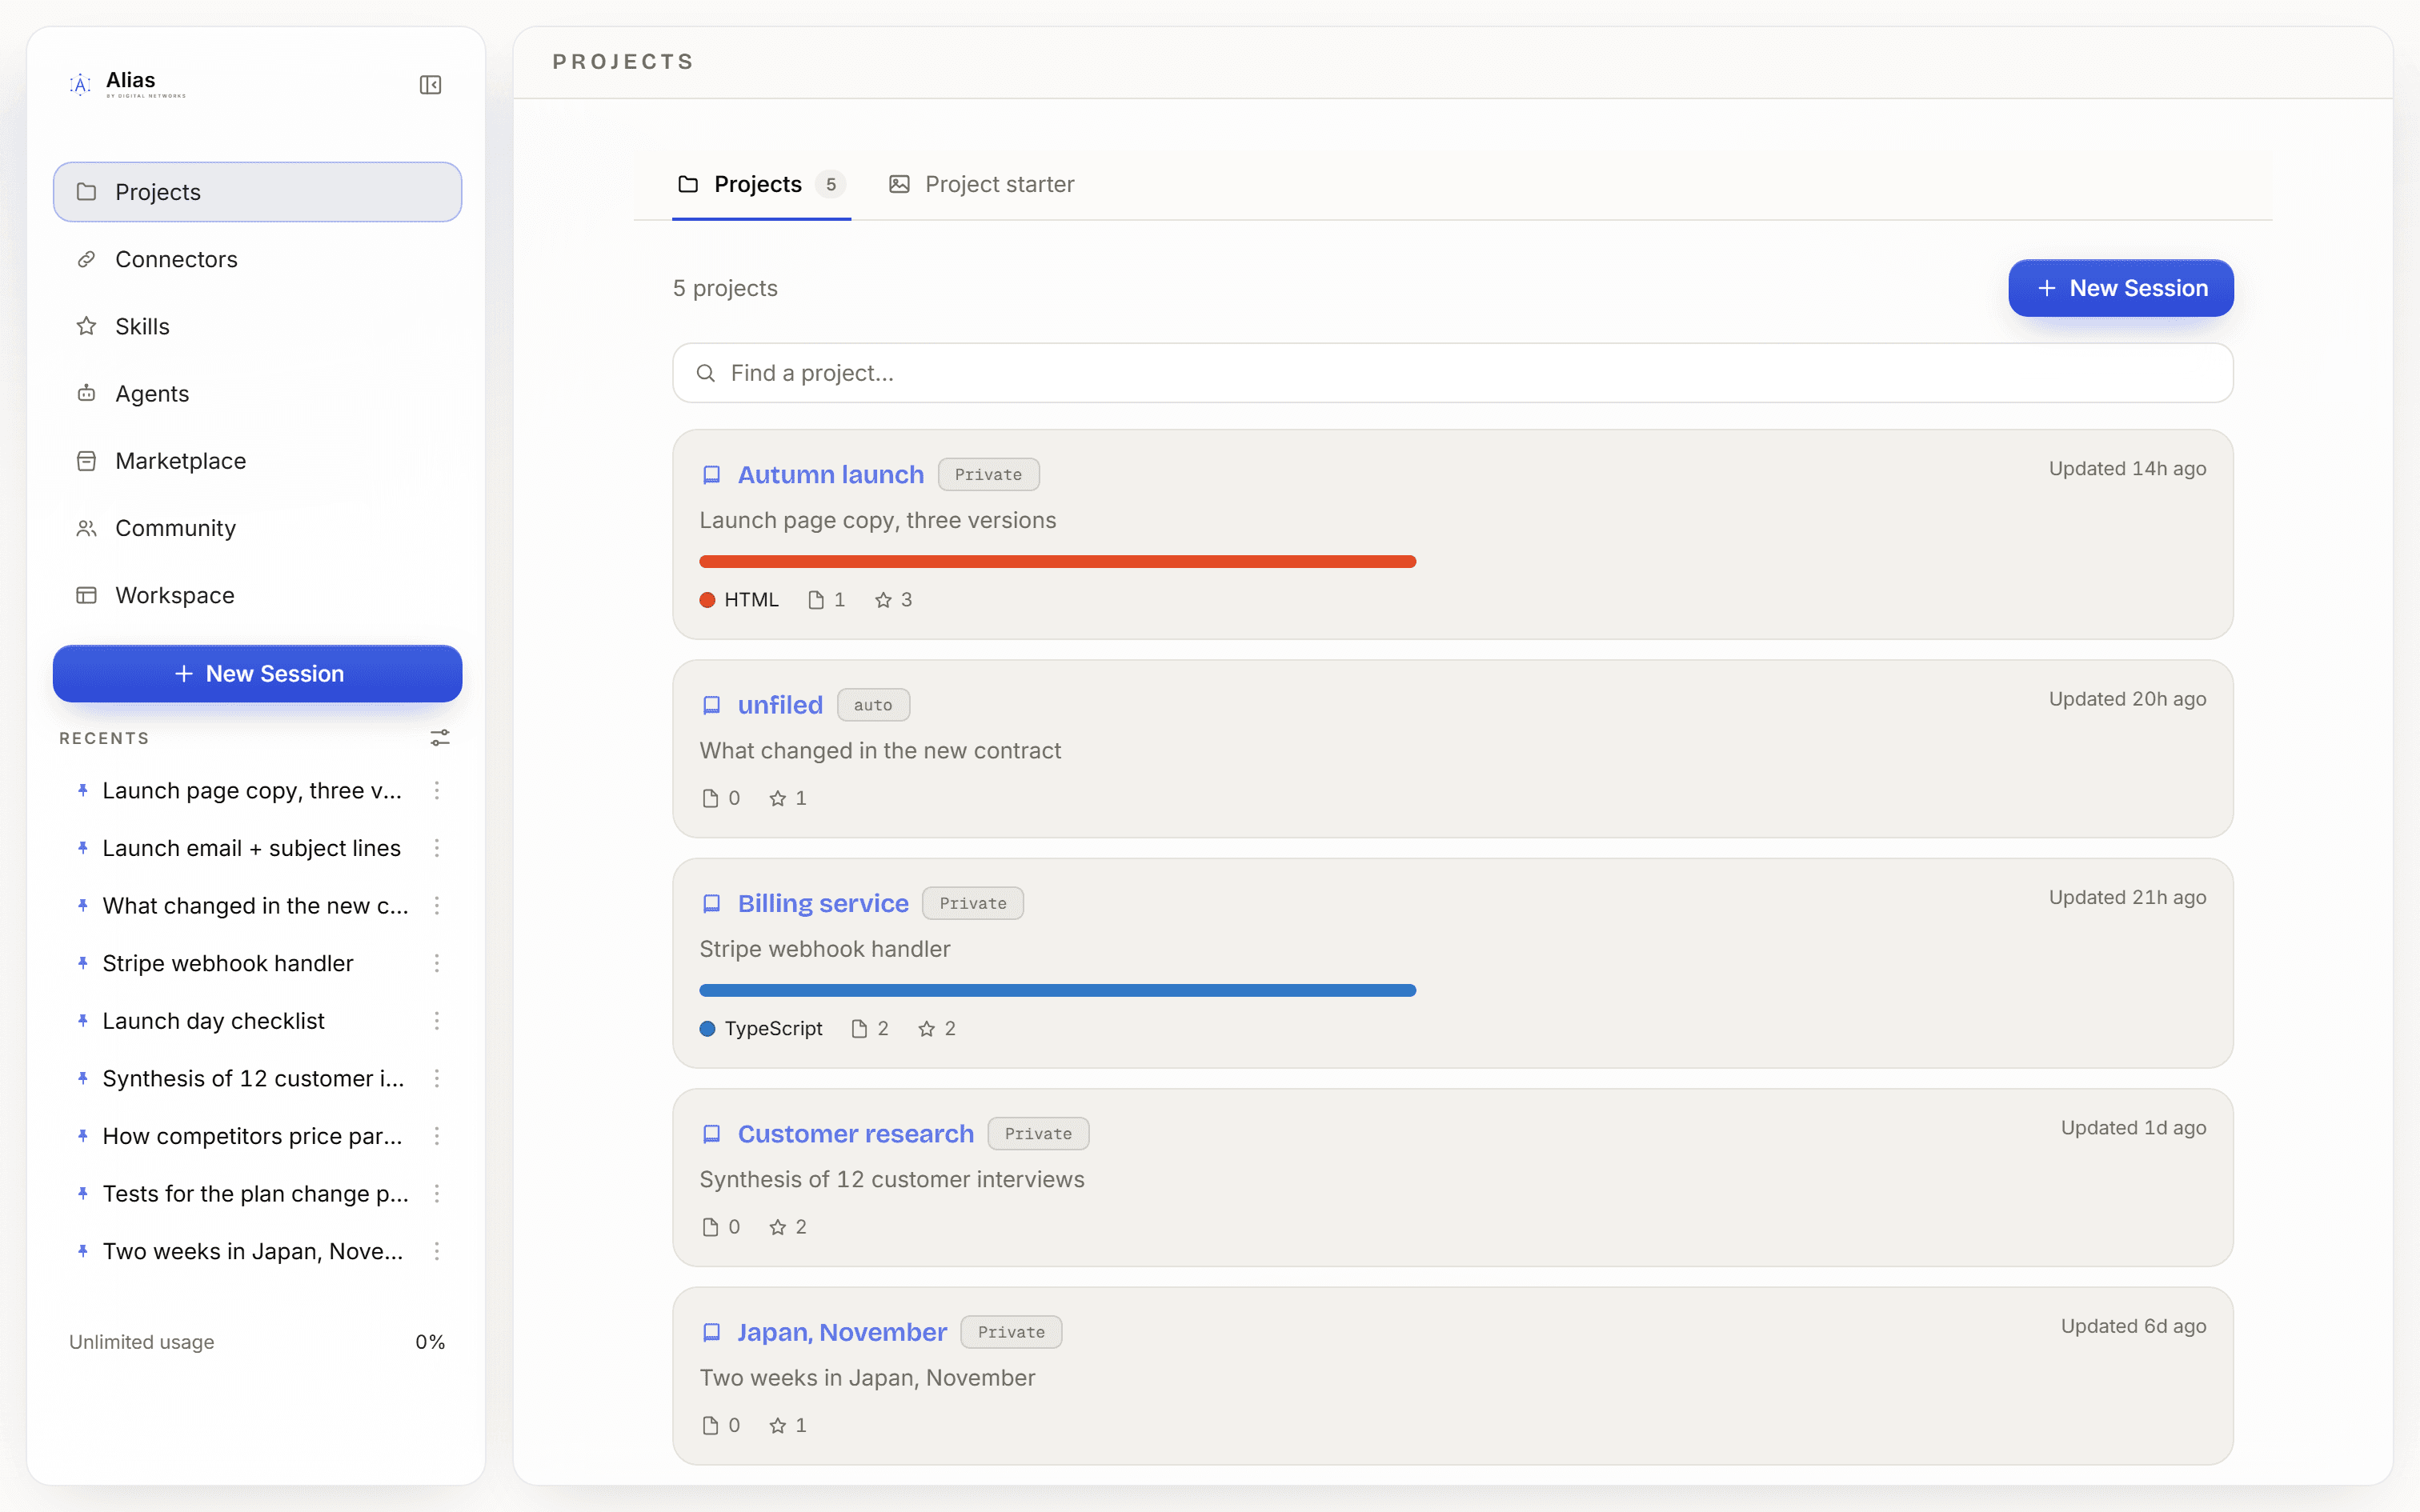The width and height of the screenshot is (2420, 1512).
Task: Select Projects in the sidebar navigation
Action: (x=257, y=192)
